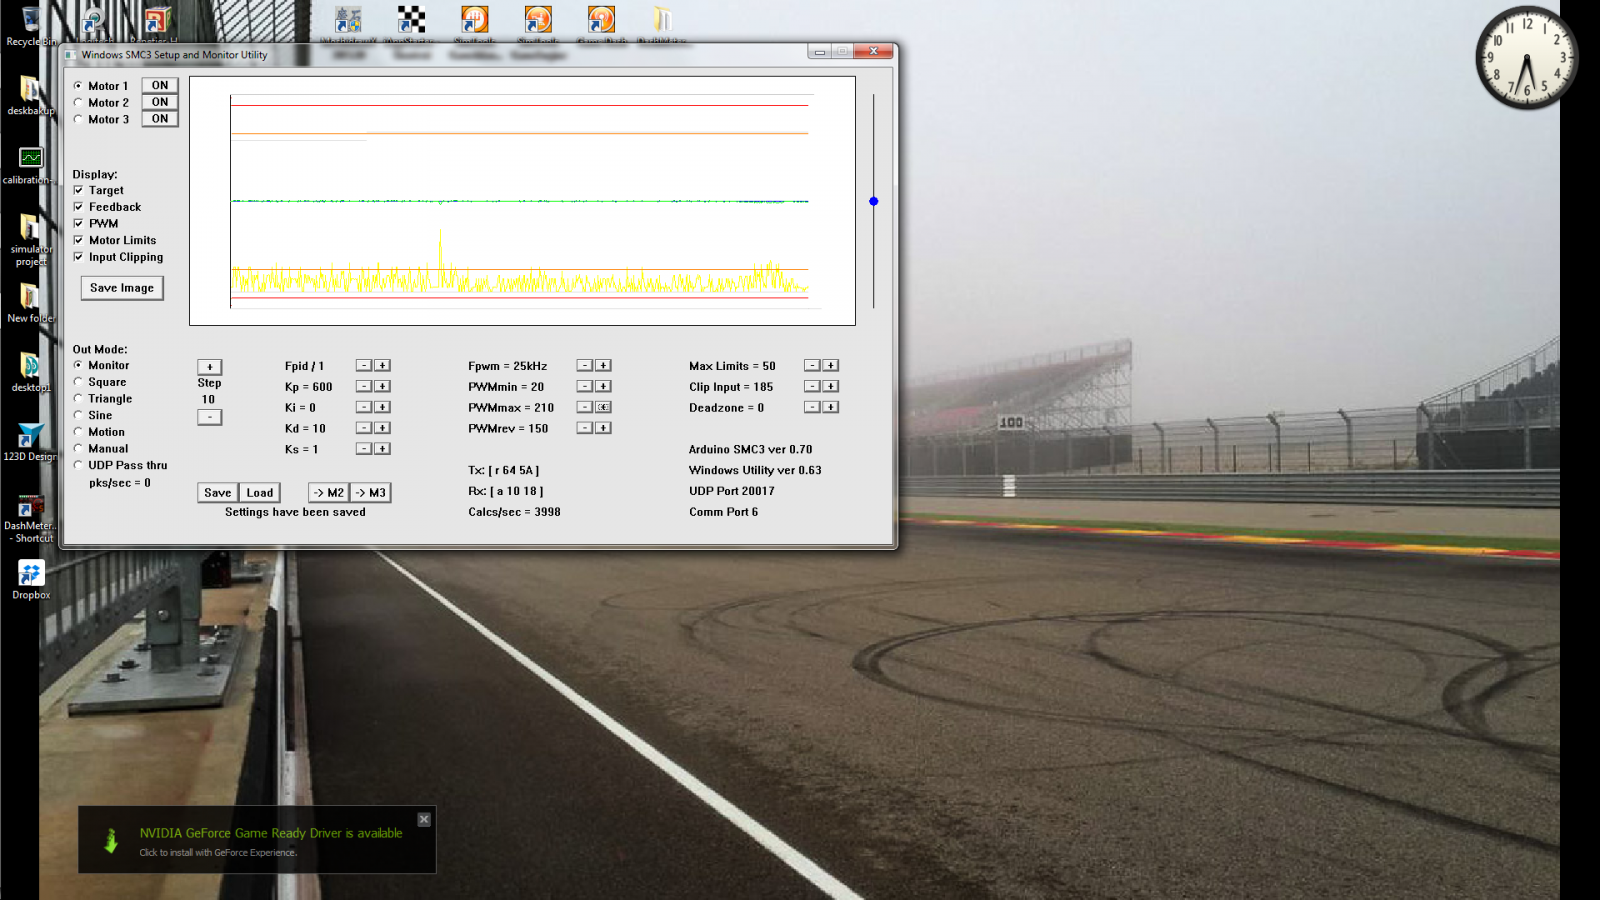Increase Fpwm with plus button
Image resolution: width=1600 pixels, height=900 pixels.
(x=603, y=366)
